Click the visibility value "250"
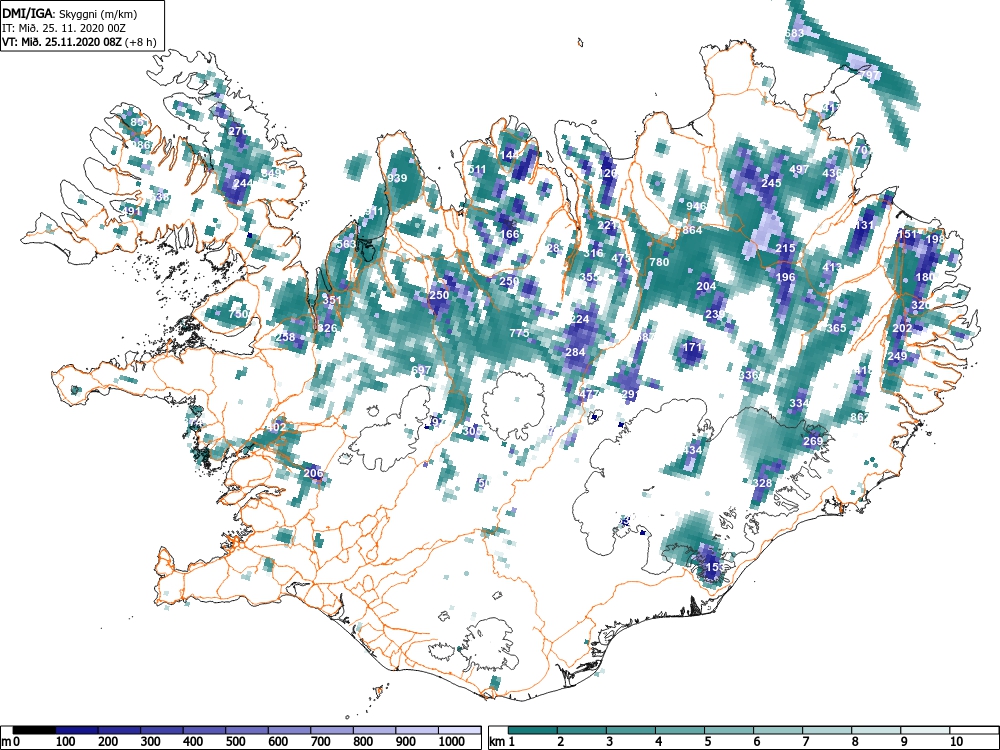1000x750 pixels. pos(439,295)
